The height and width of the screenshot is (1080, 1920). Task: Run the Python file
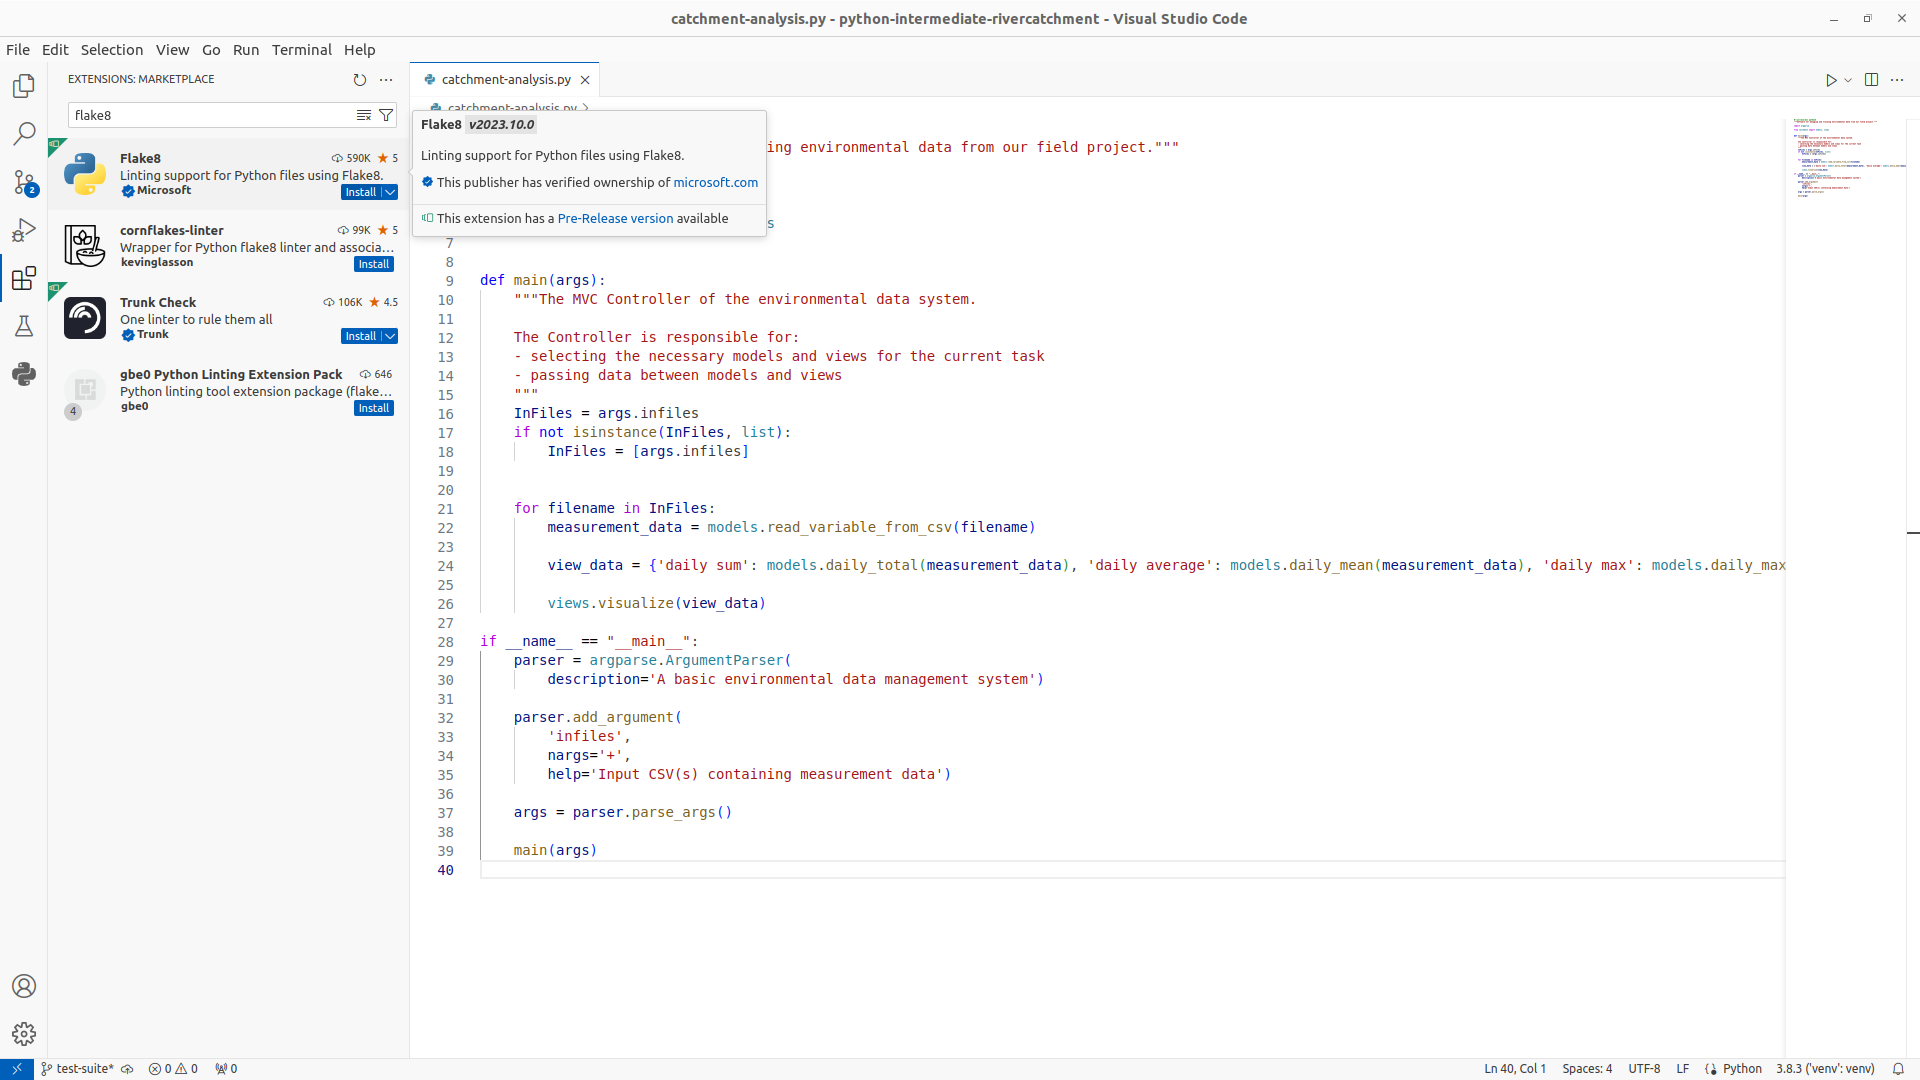click(x=1831, y=80)
